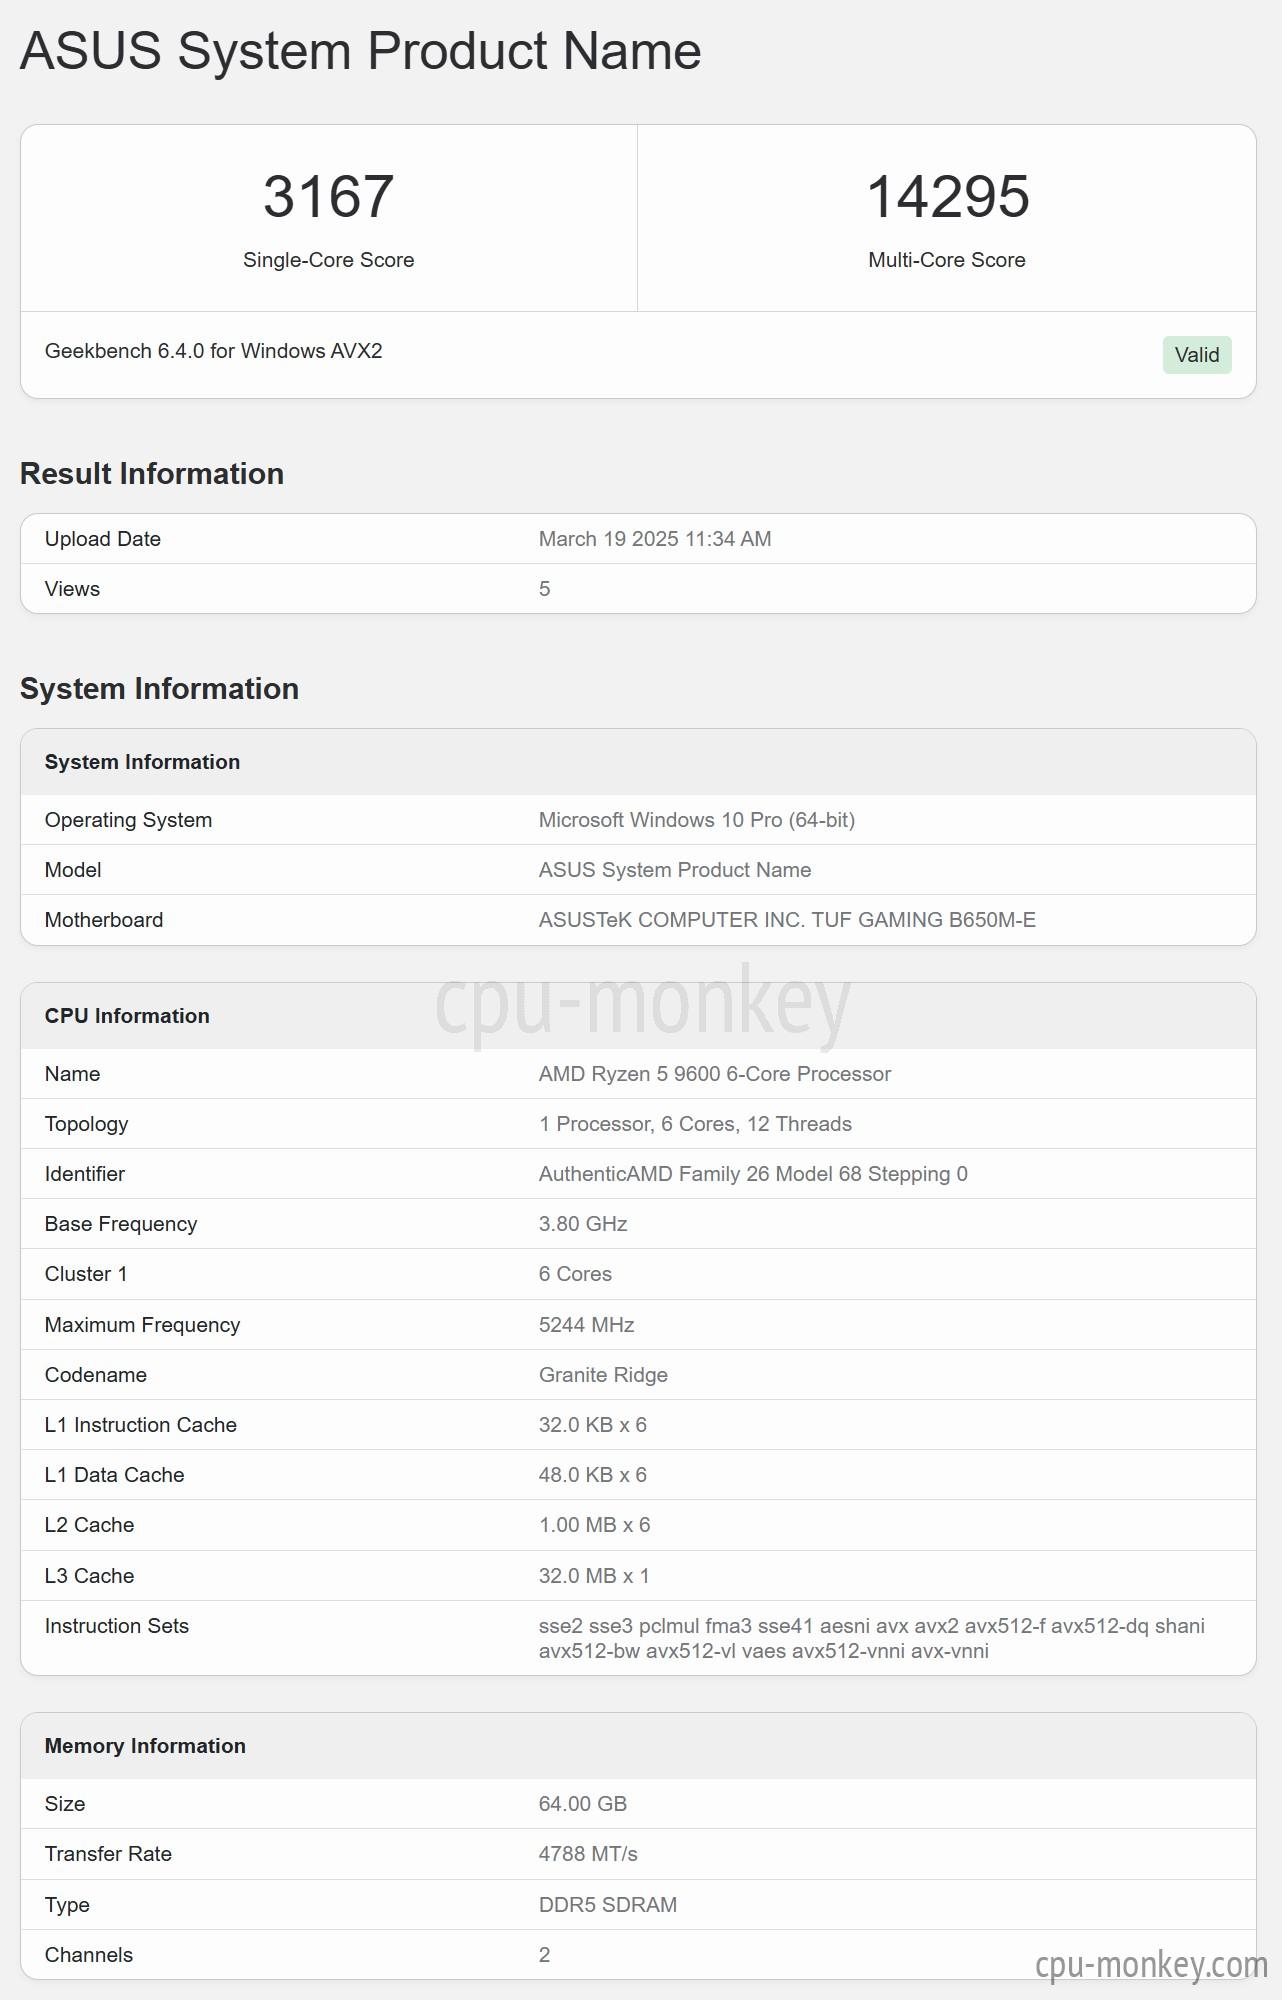Click the 'Operating System' row label

pyautogui.click(x=128, y=820)
